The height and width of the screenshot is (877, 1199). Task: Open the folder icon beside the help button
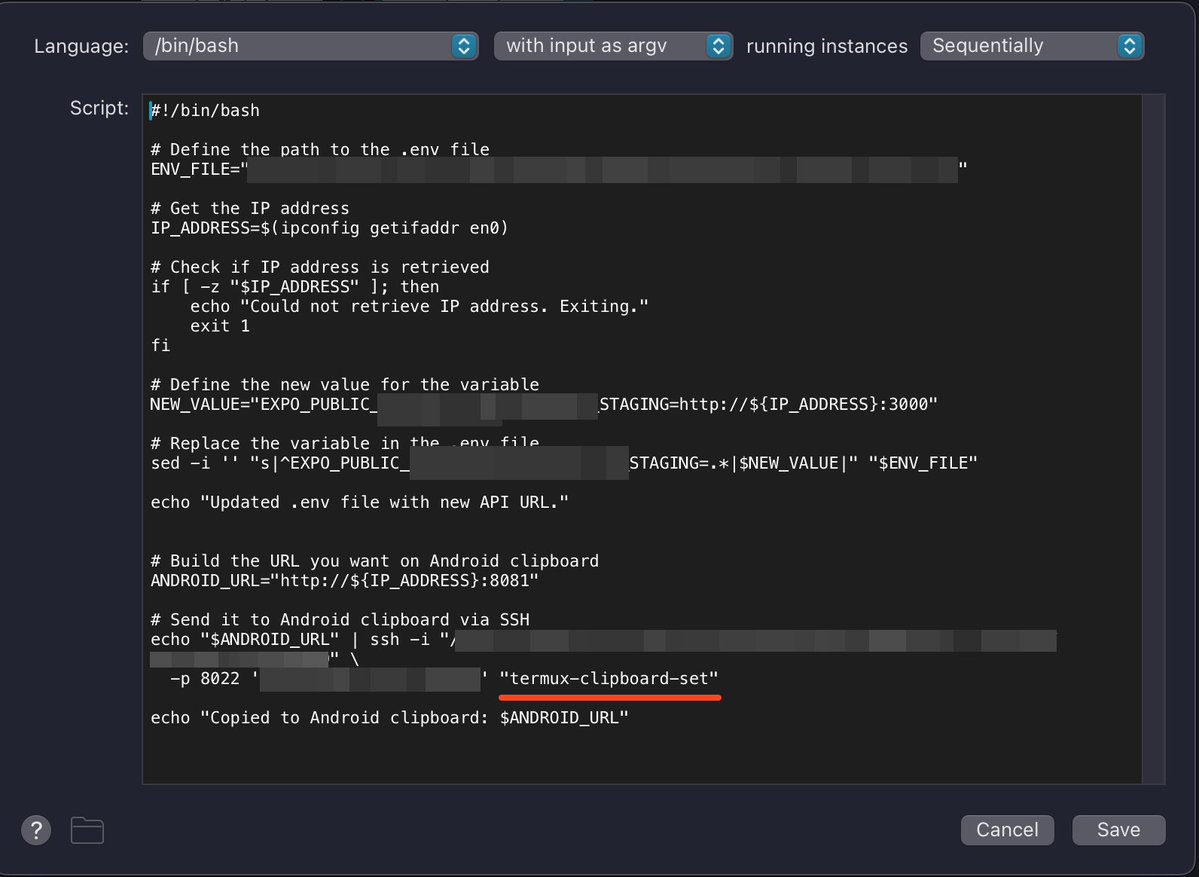tap(87, 830)
